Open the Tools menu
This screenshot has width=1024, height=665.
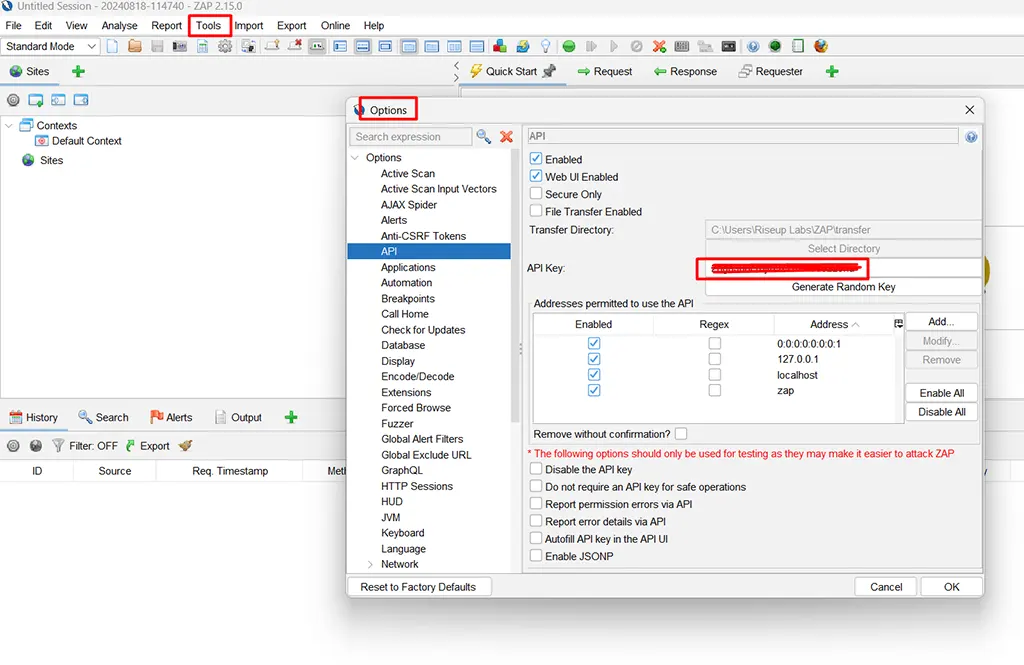209,25
